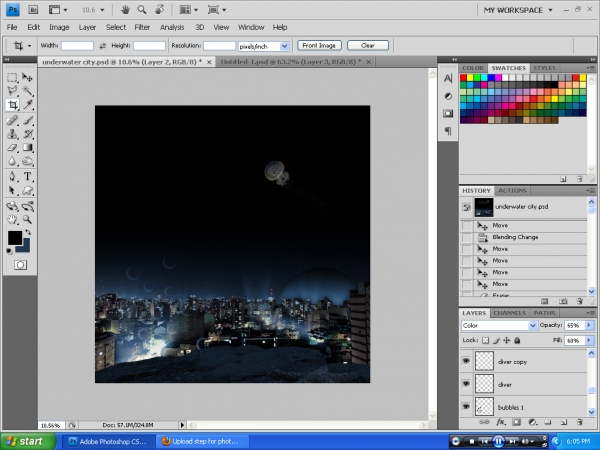Switch to the Channels tab
The image size is (600, 450).
pos(509,313)
